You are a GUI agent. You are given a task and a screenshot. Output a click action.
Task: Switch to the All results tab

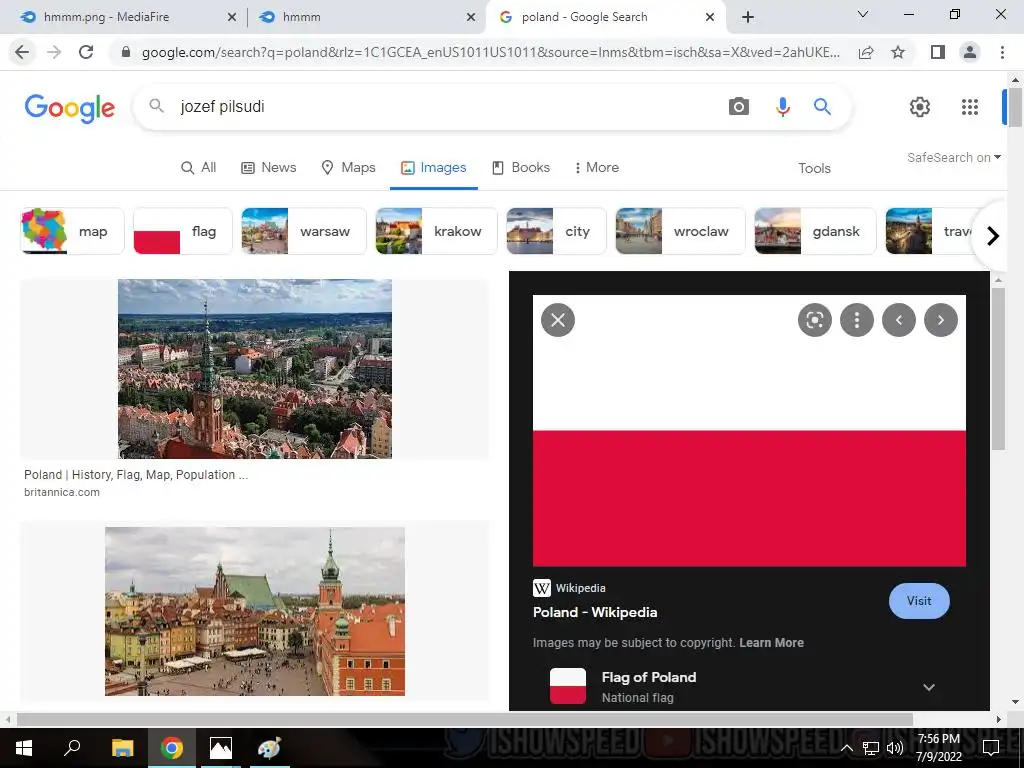pos(198,167)
